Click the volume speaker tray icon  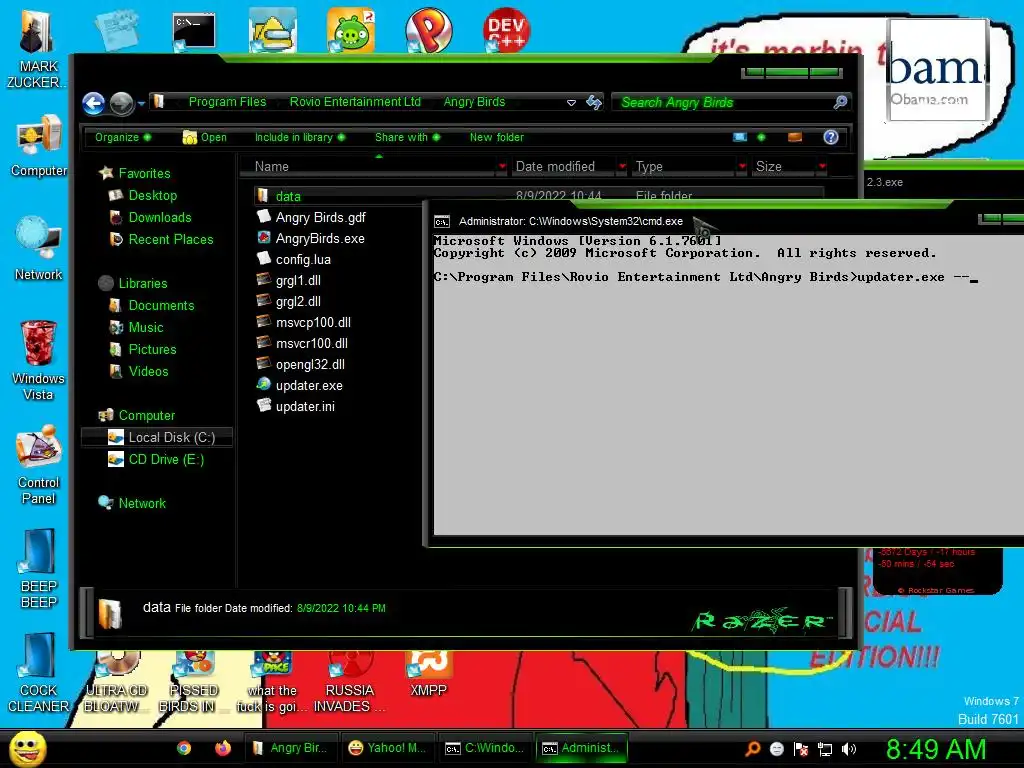click(x=849, y=749)
